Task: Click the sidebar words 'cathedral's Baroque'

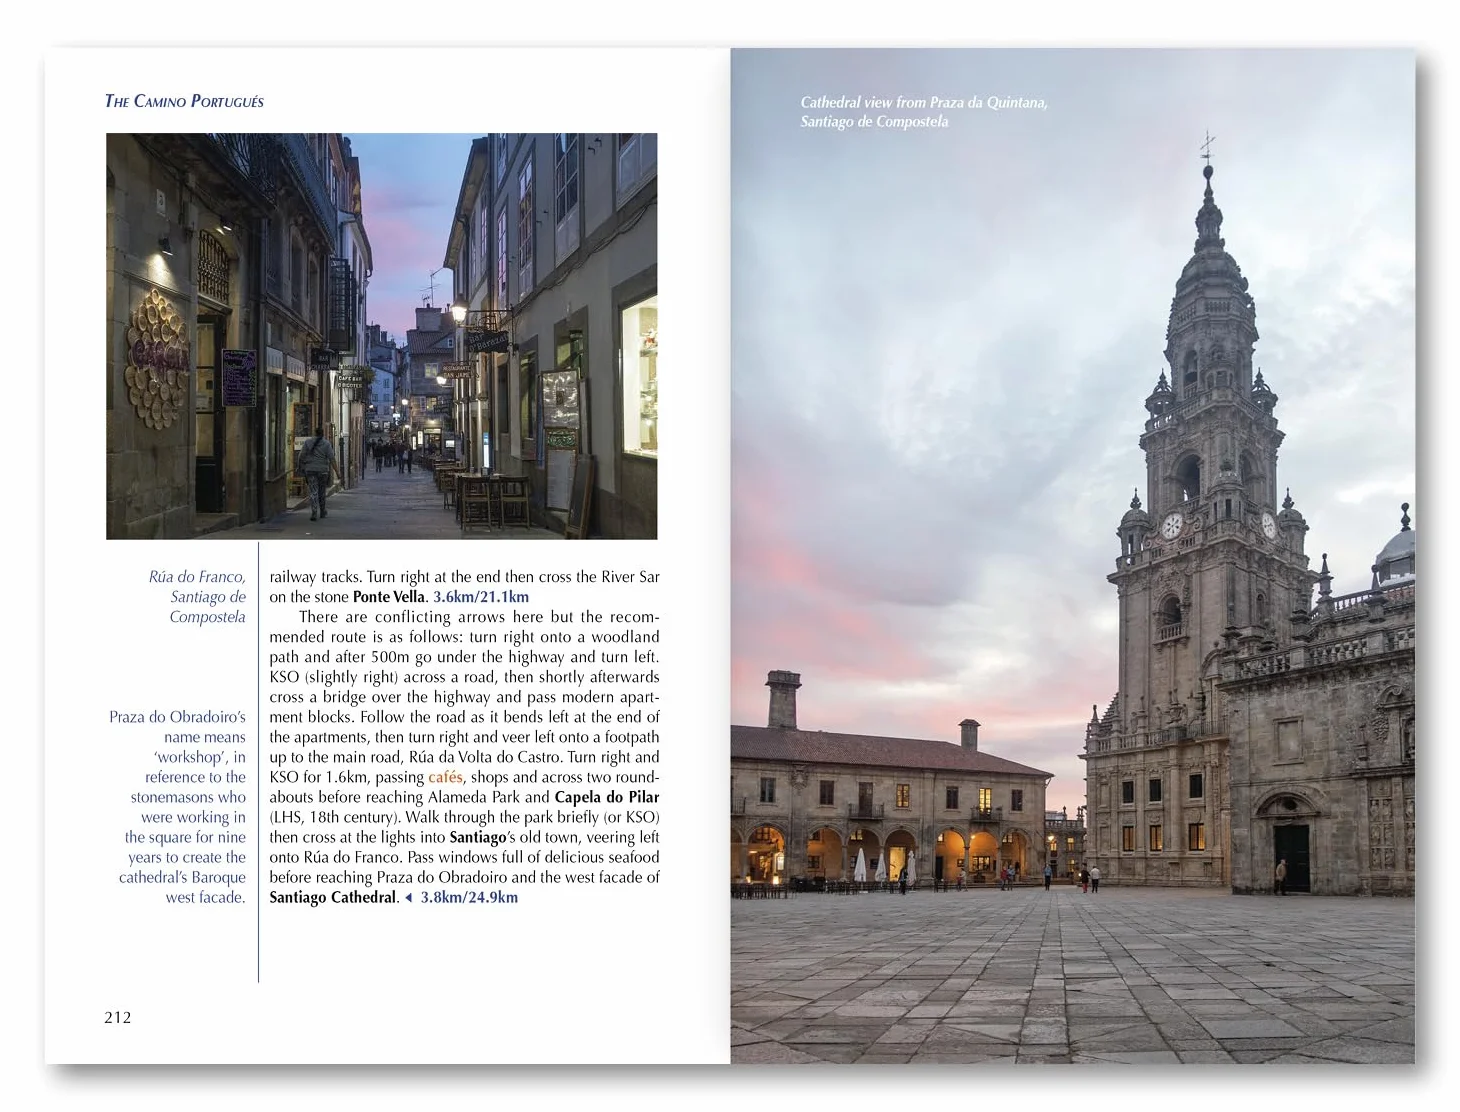Action: click(182, 877)
